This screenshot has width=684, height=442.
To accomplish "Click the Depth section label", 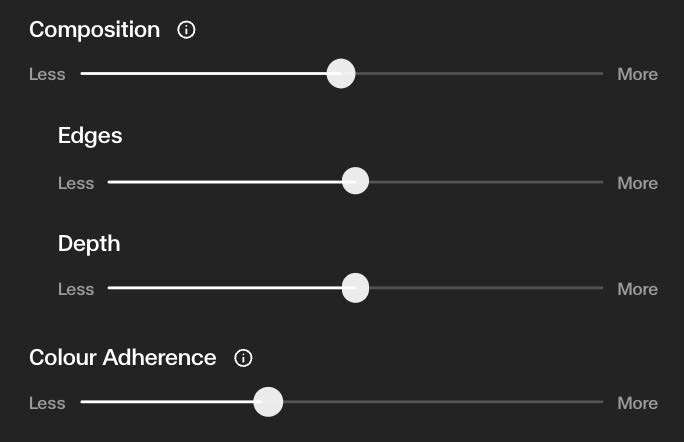I will click(x=89, y=243).
